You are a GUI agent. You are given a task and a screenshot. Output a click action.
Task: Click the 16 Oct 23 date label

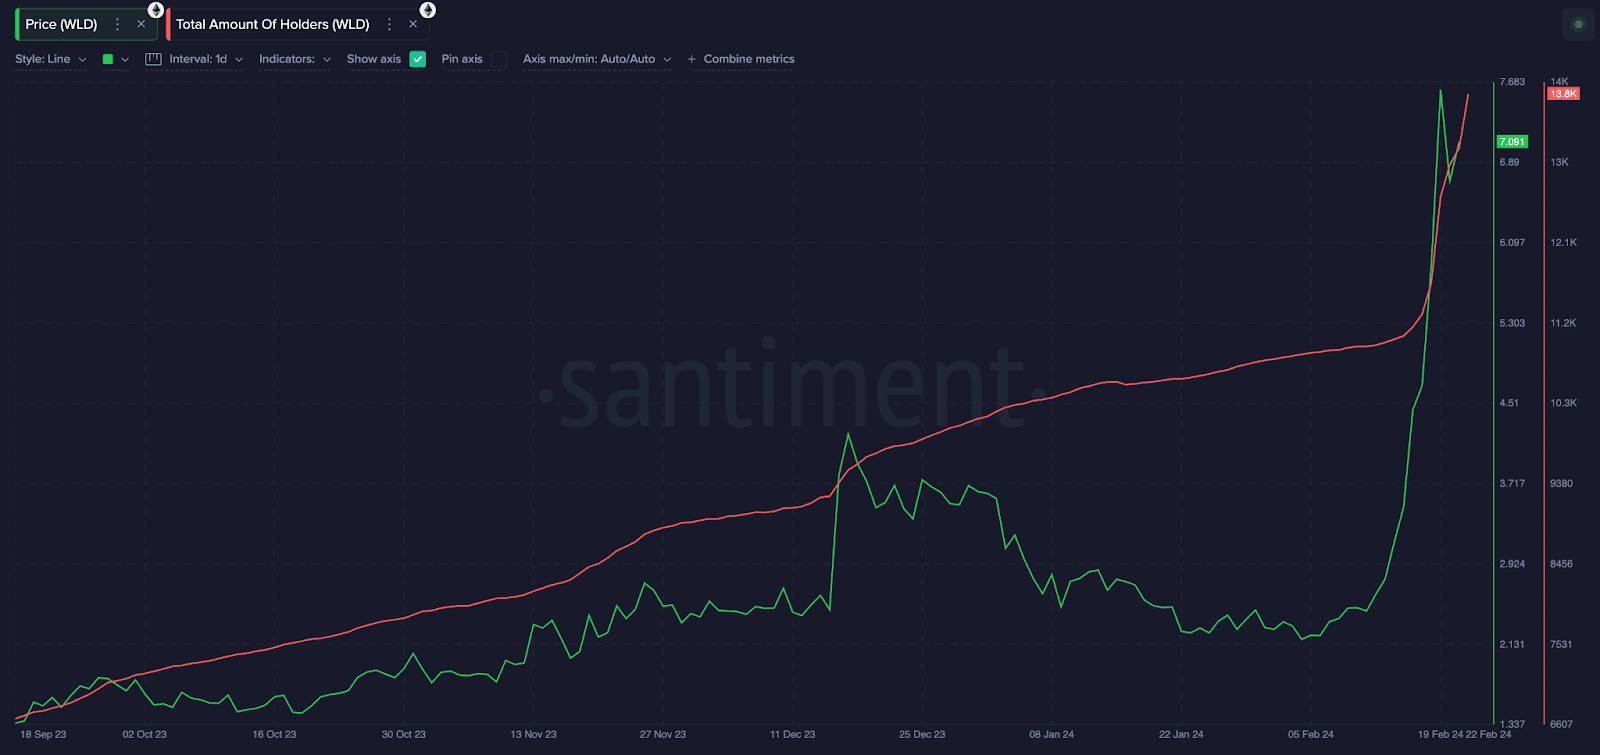pyautogui.click(x=274, y=734)
